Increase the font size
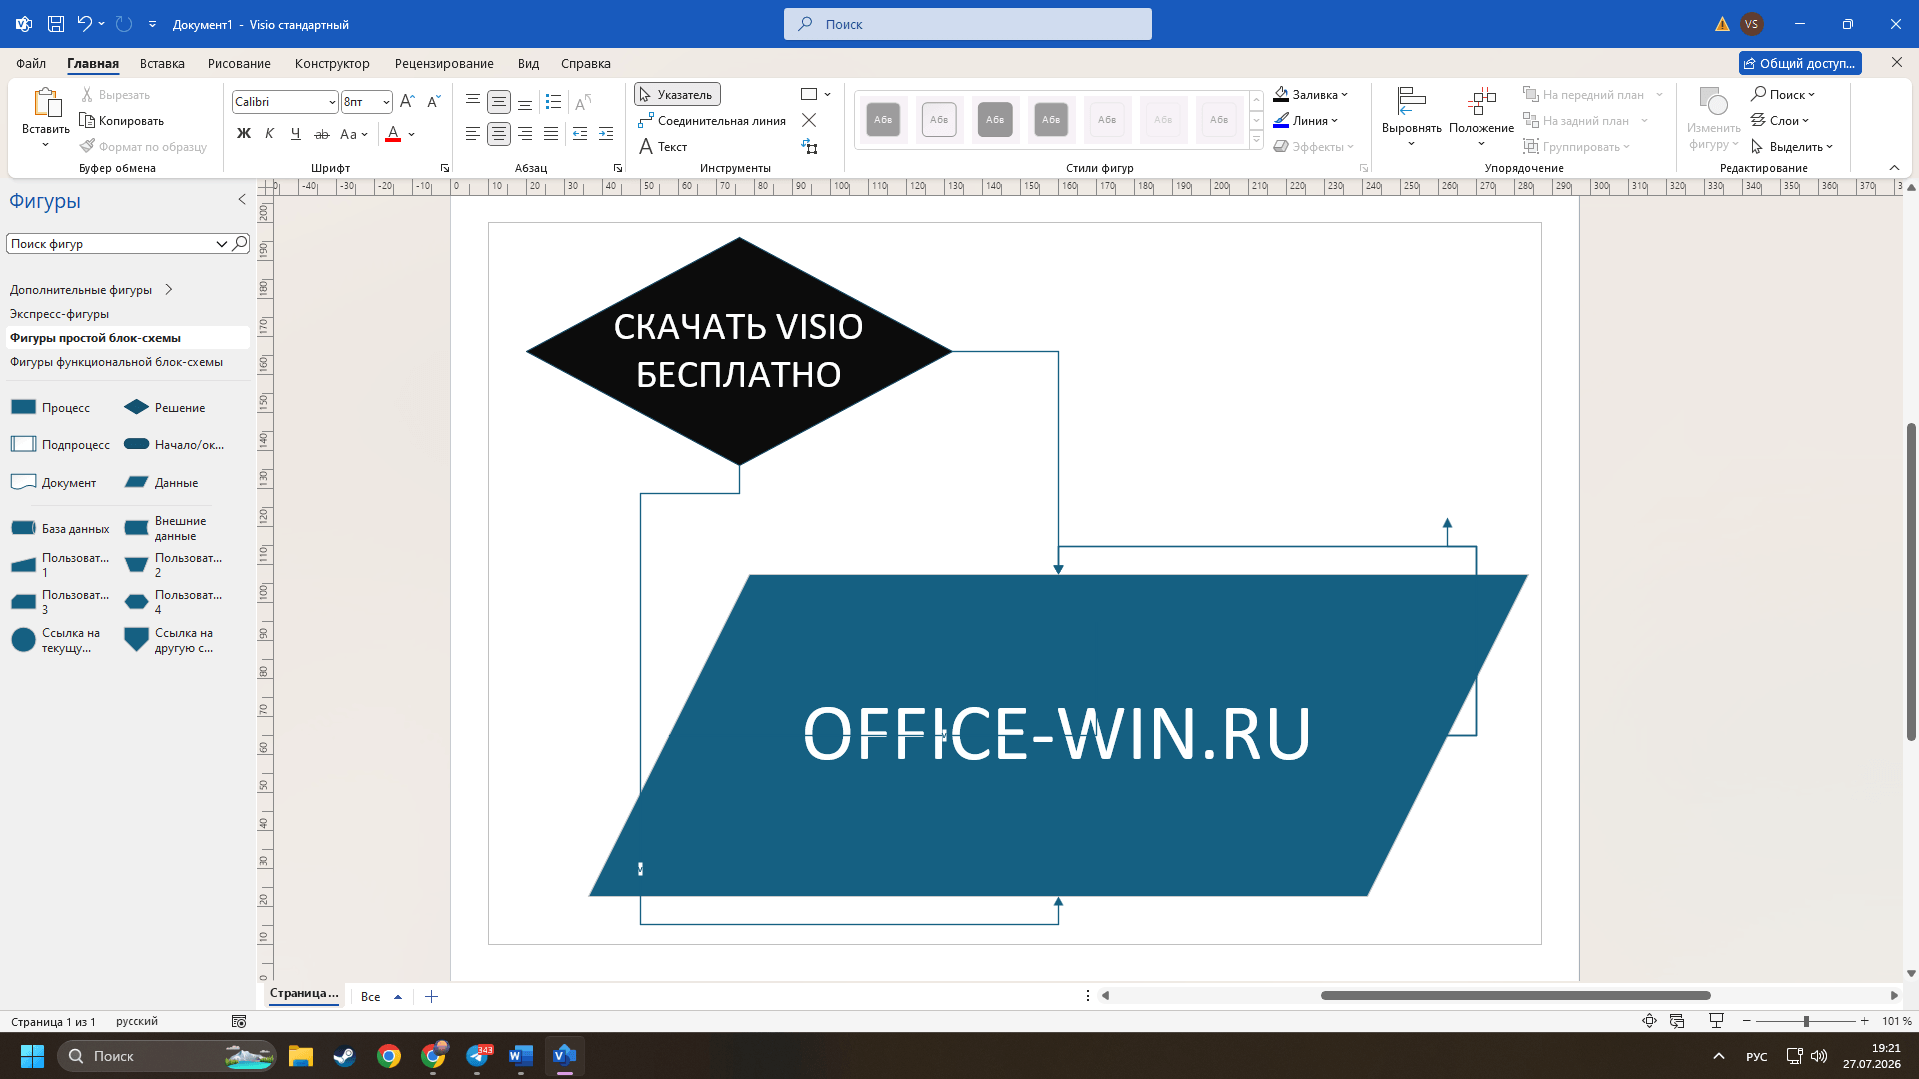The image size is (1919, 1079). click(407, 102)
